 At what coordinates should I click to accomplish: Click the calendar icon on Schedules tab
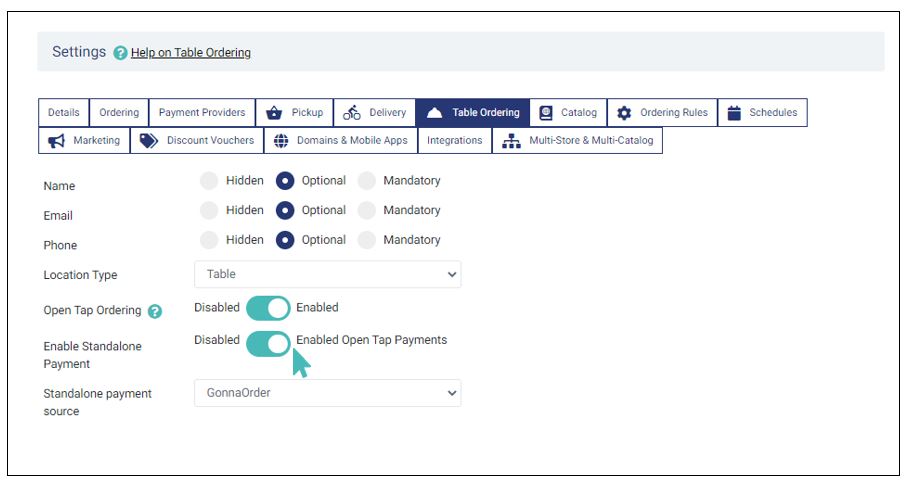tap(734, 113)
